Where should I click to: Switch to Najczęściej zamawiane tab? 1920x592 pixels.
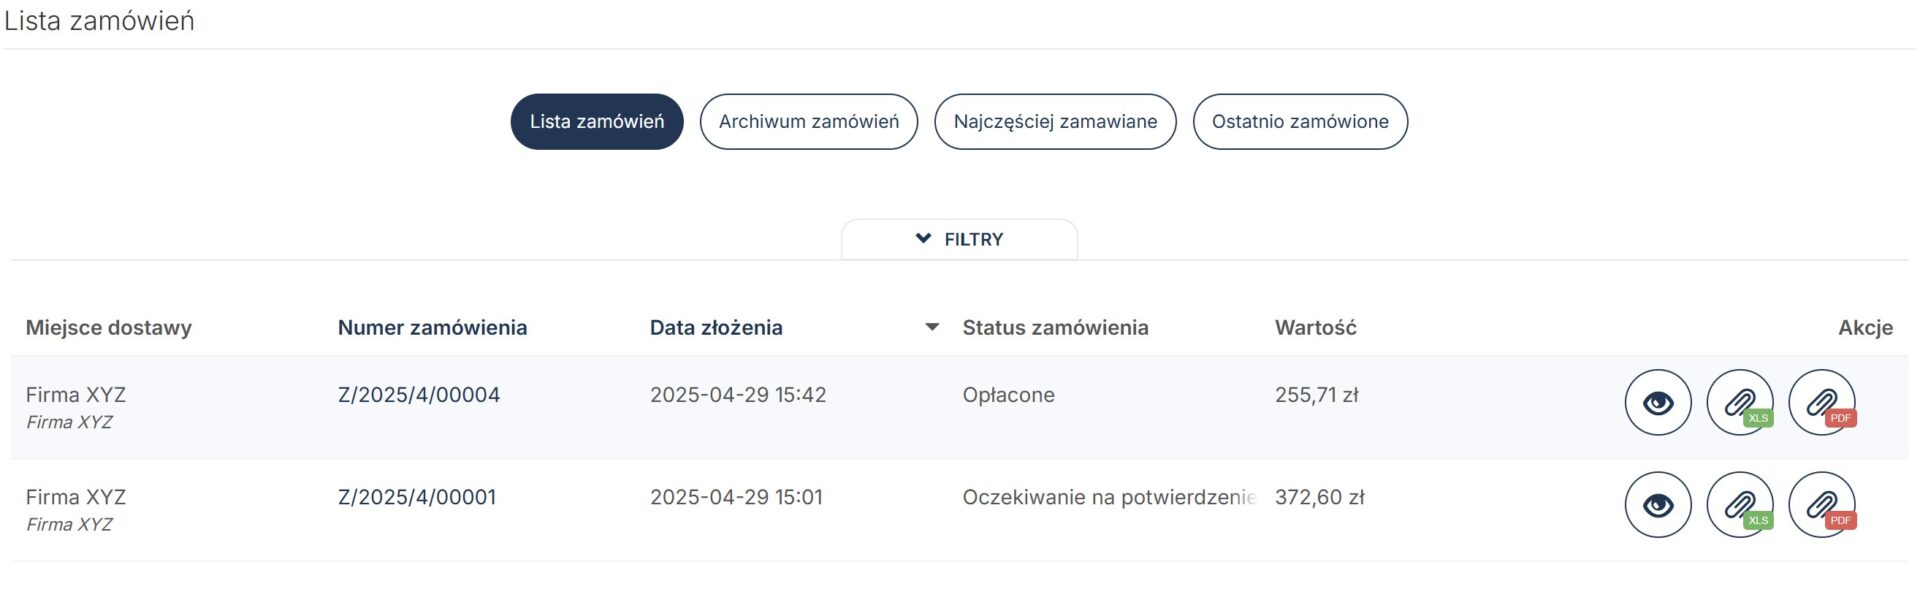(x=1055, y=122)
